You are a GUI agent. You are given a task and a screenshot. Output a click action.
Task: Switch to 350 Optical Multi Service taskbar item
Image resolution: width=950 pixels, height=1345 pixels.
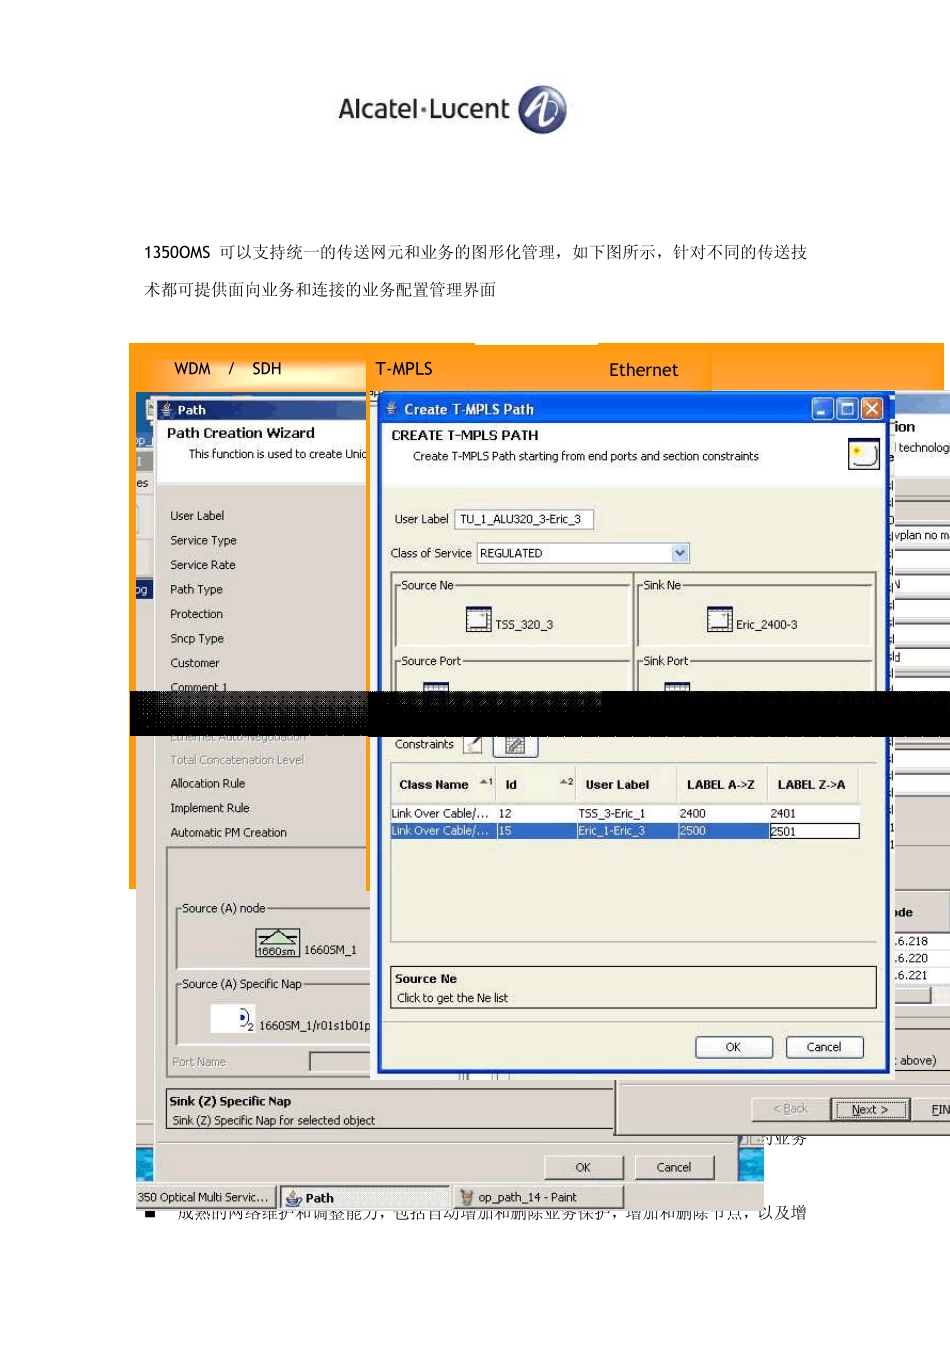[x=206, y=1197]
